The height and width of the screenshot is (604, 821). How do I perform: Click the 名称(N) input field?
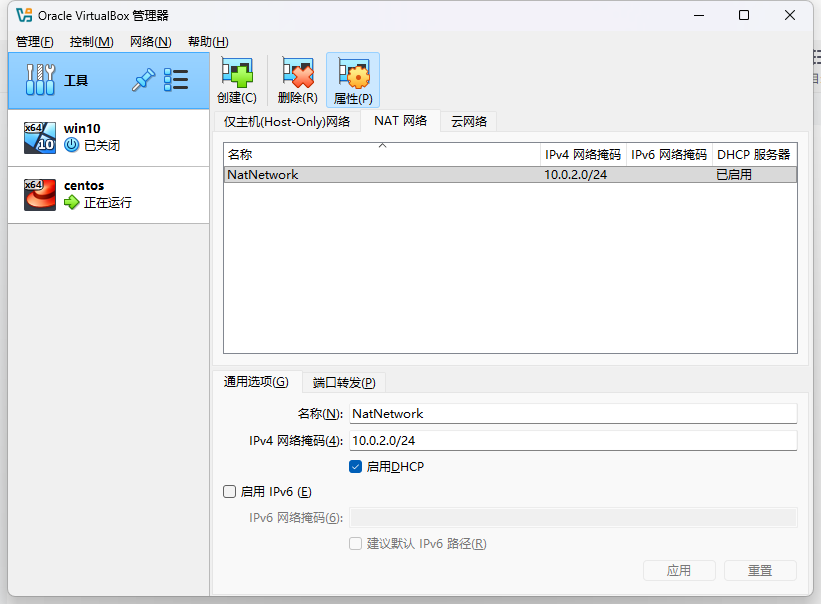pos(573,413)
